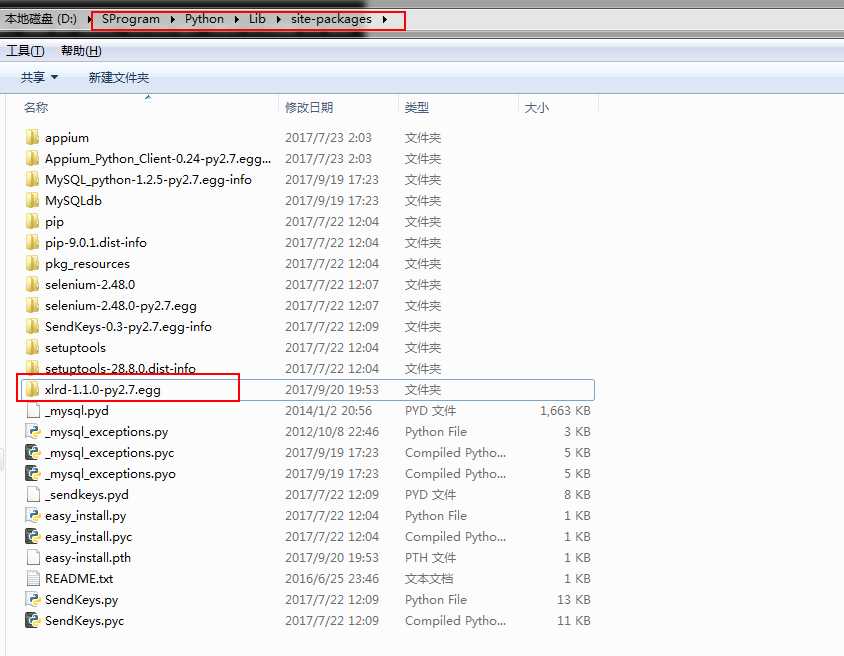The image size is (844, 656).
Task: Sort by the 修改日期 column header
Action: click(309, 108)
